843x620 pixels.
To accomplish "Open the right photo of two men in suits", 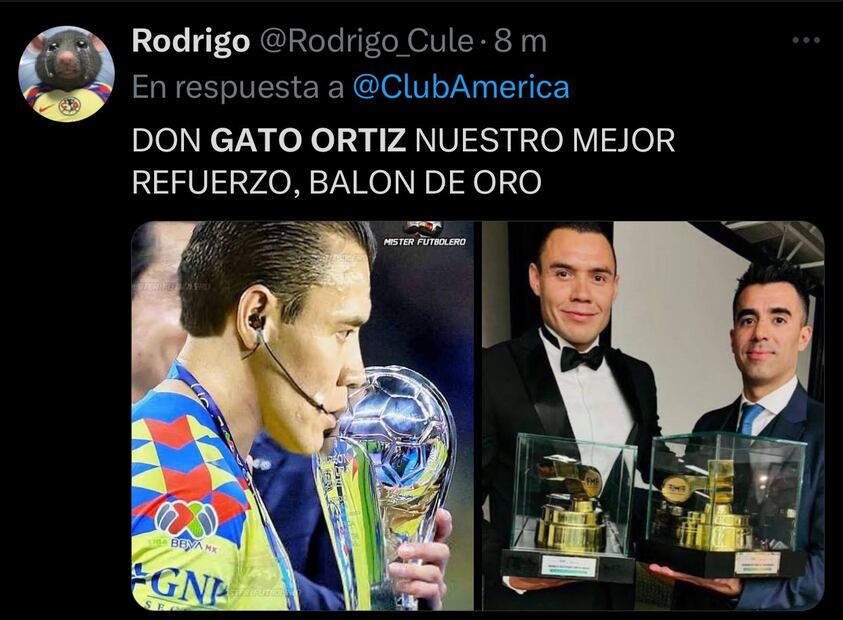I will pyautogui.click(x=653, y=416).
